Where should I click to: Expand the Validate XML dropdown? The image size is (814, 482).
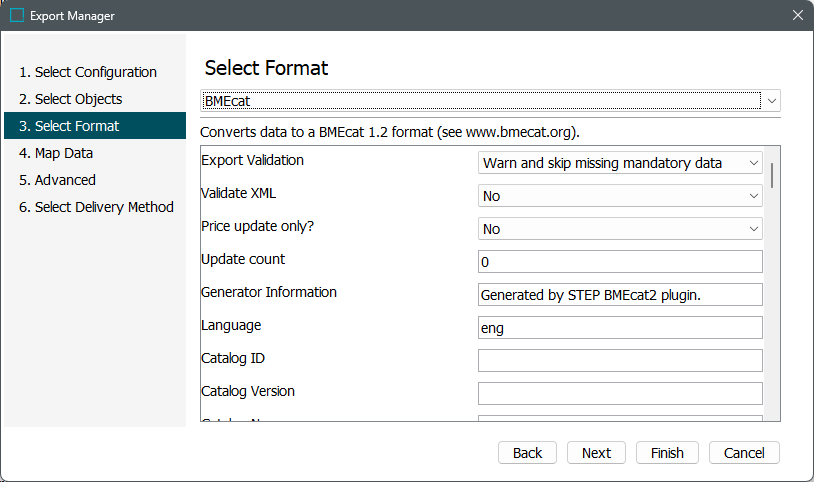(x=620, y=196)
